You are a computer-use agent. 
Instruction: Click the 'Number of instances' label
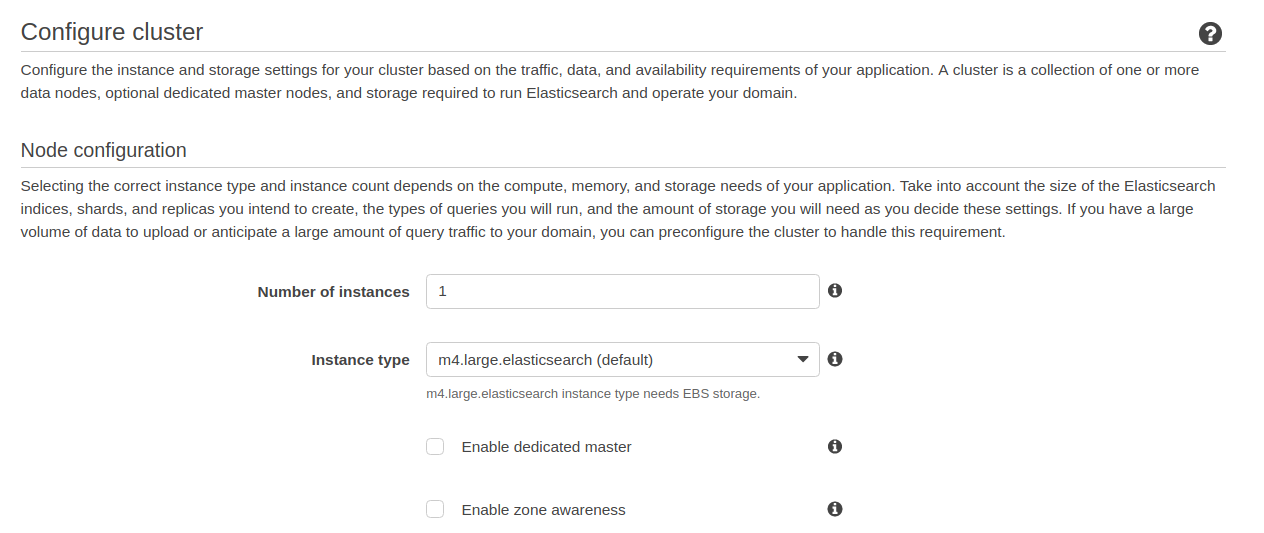(333, 292)
